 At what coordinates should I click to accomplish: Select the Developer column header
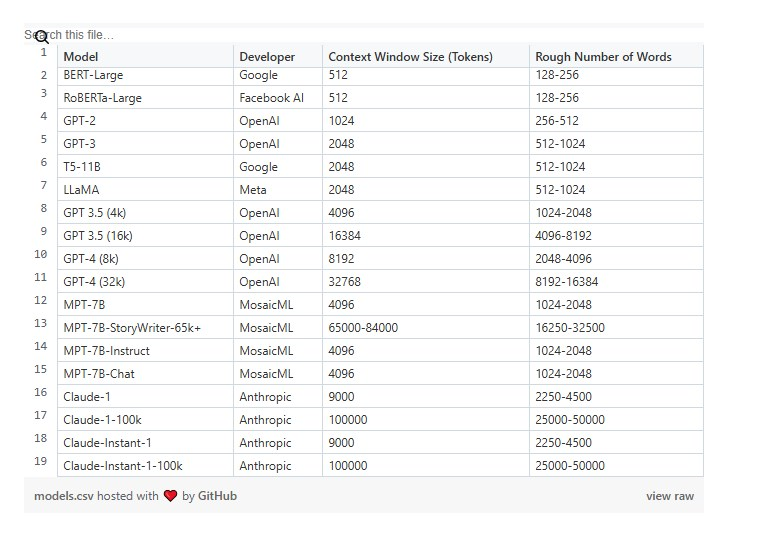point(267,57)
